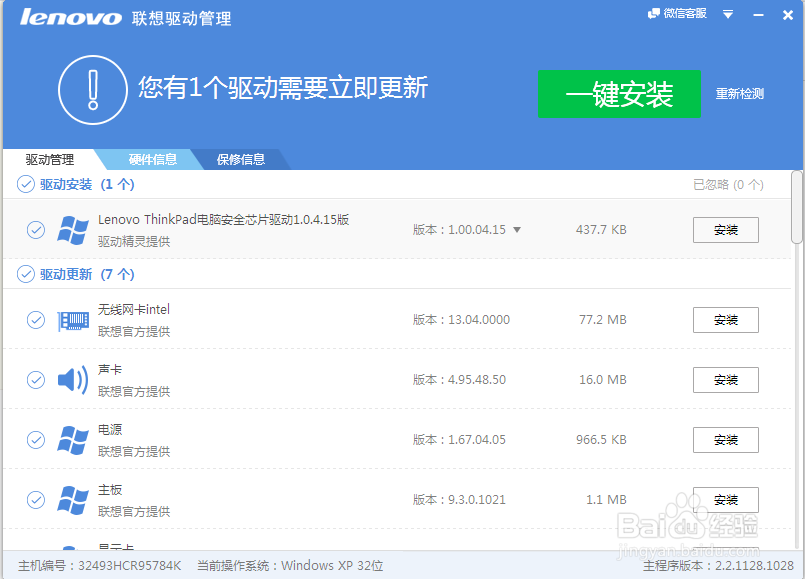Click the green 一键安装 button

click(x=619, y=94)
